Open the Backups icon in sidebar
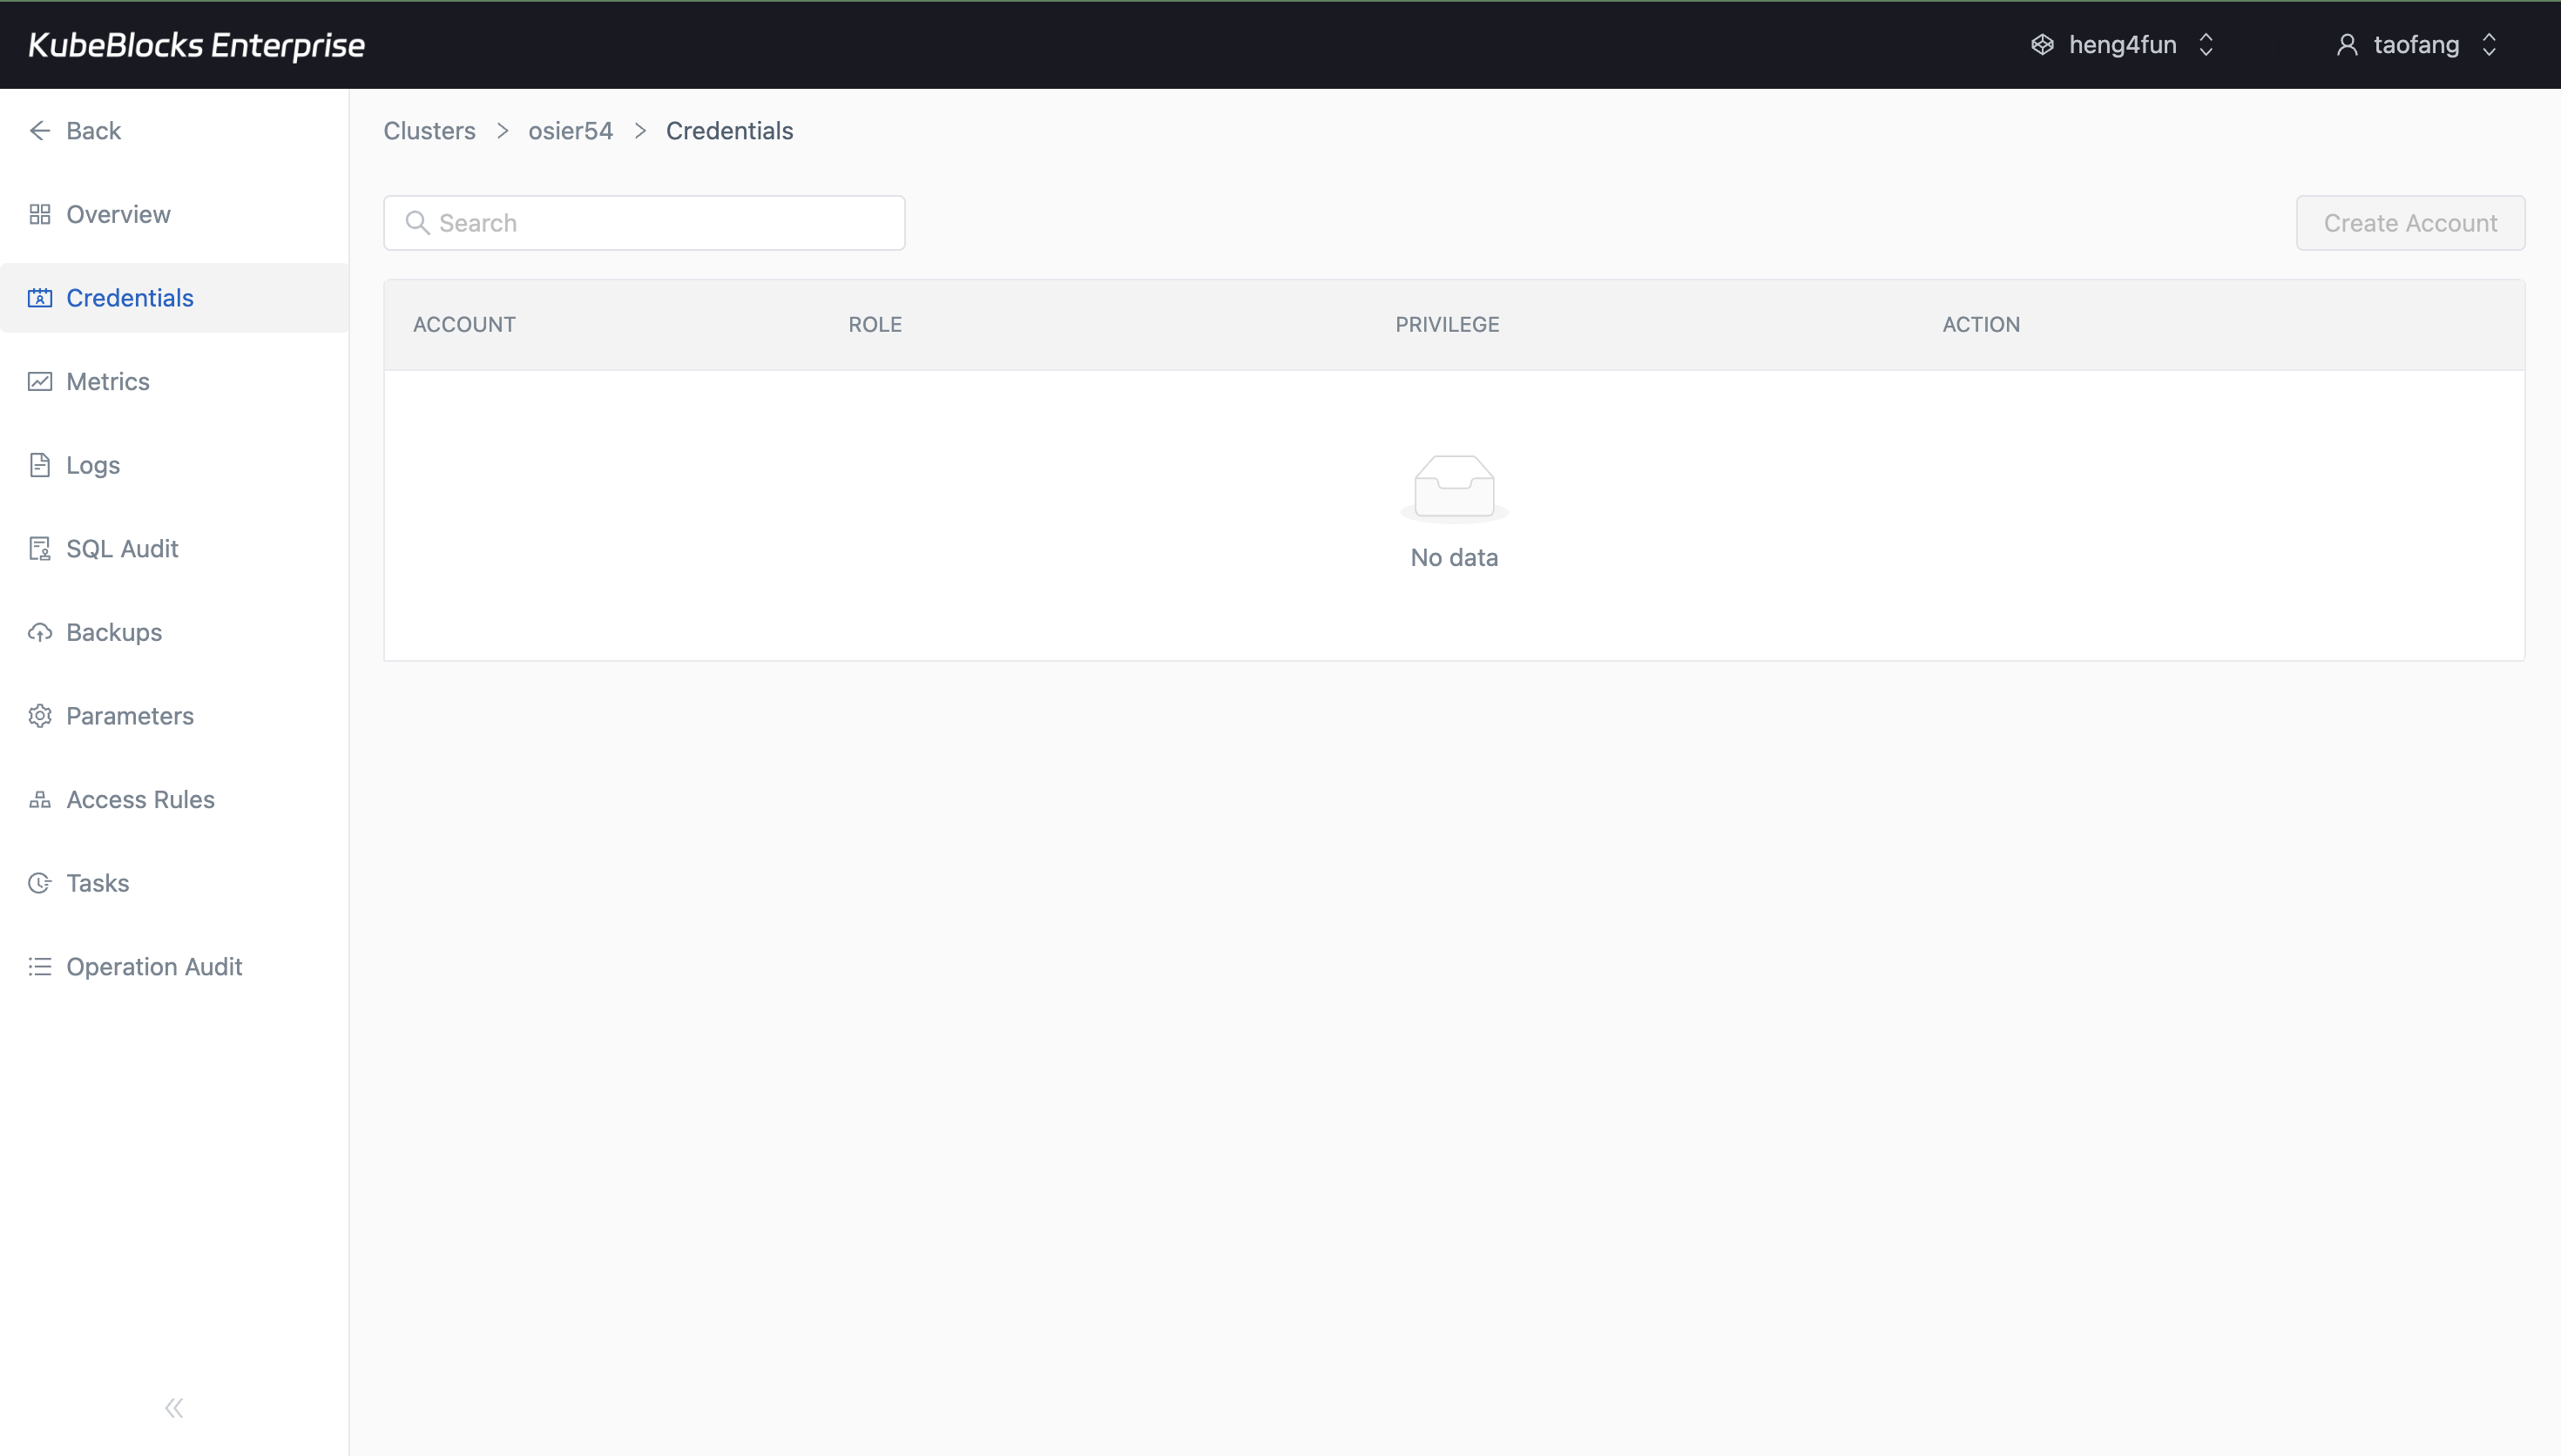 [x=40, y=632]
